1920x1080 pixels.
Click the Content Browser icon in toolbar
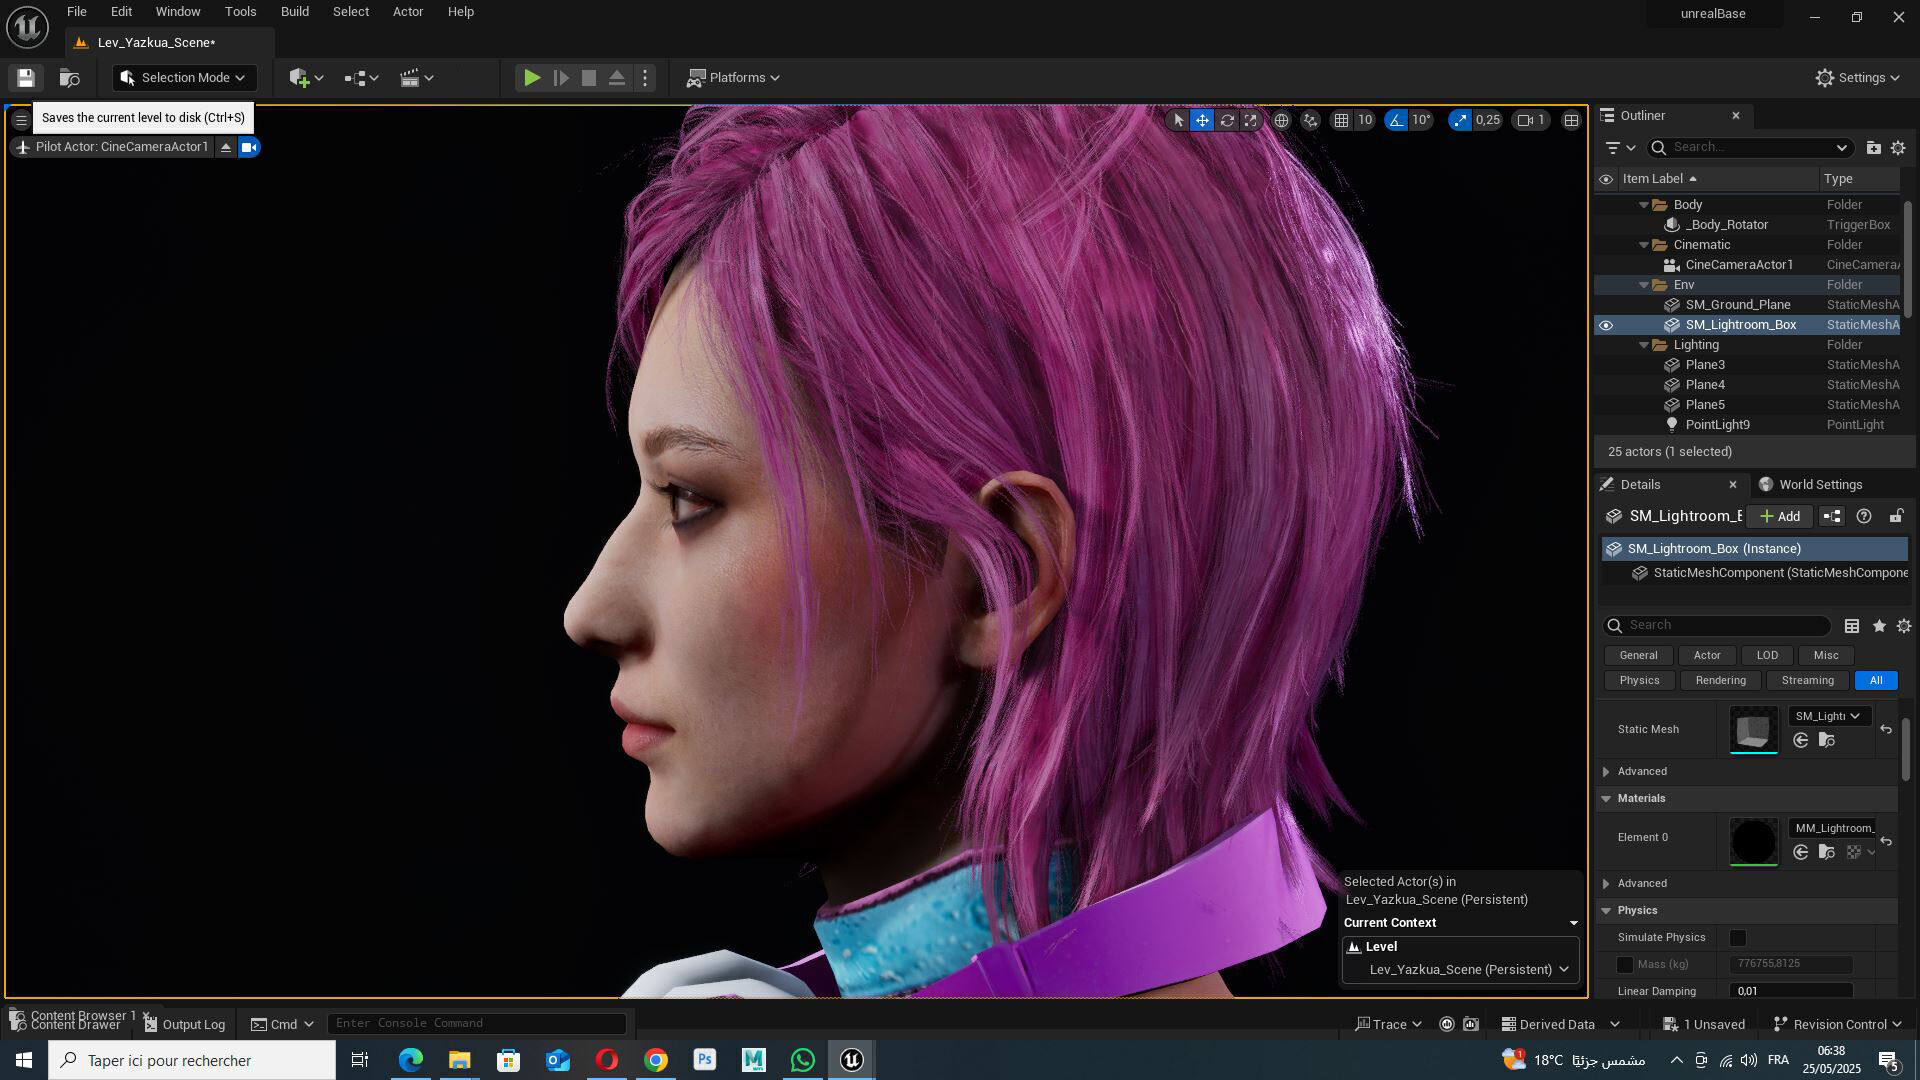[69, 78]
